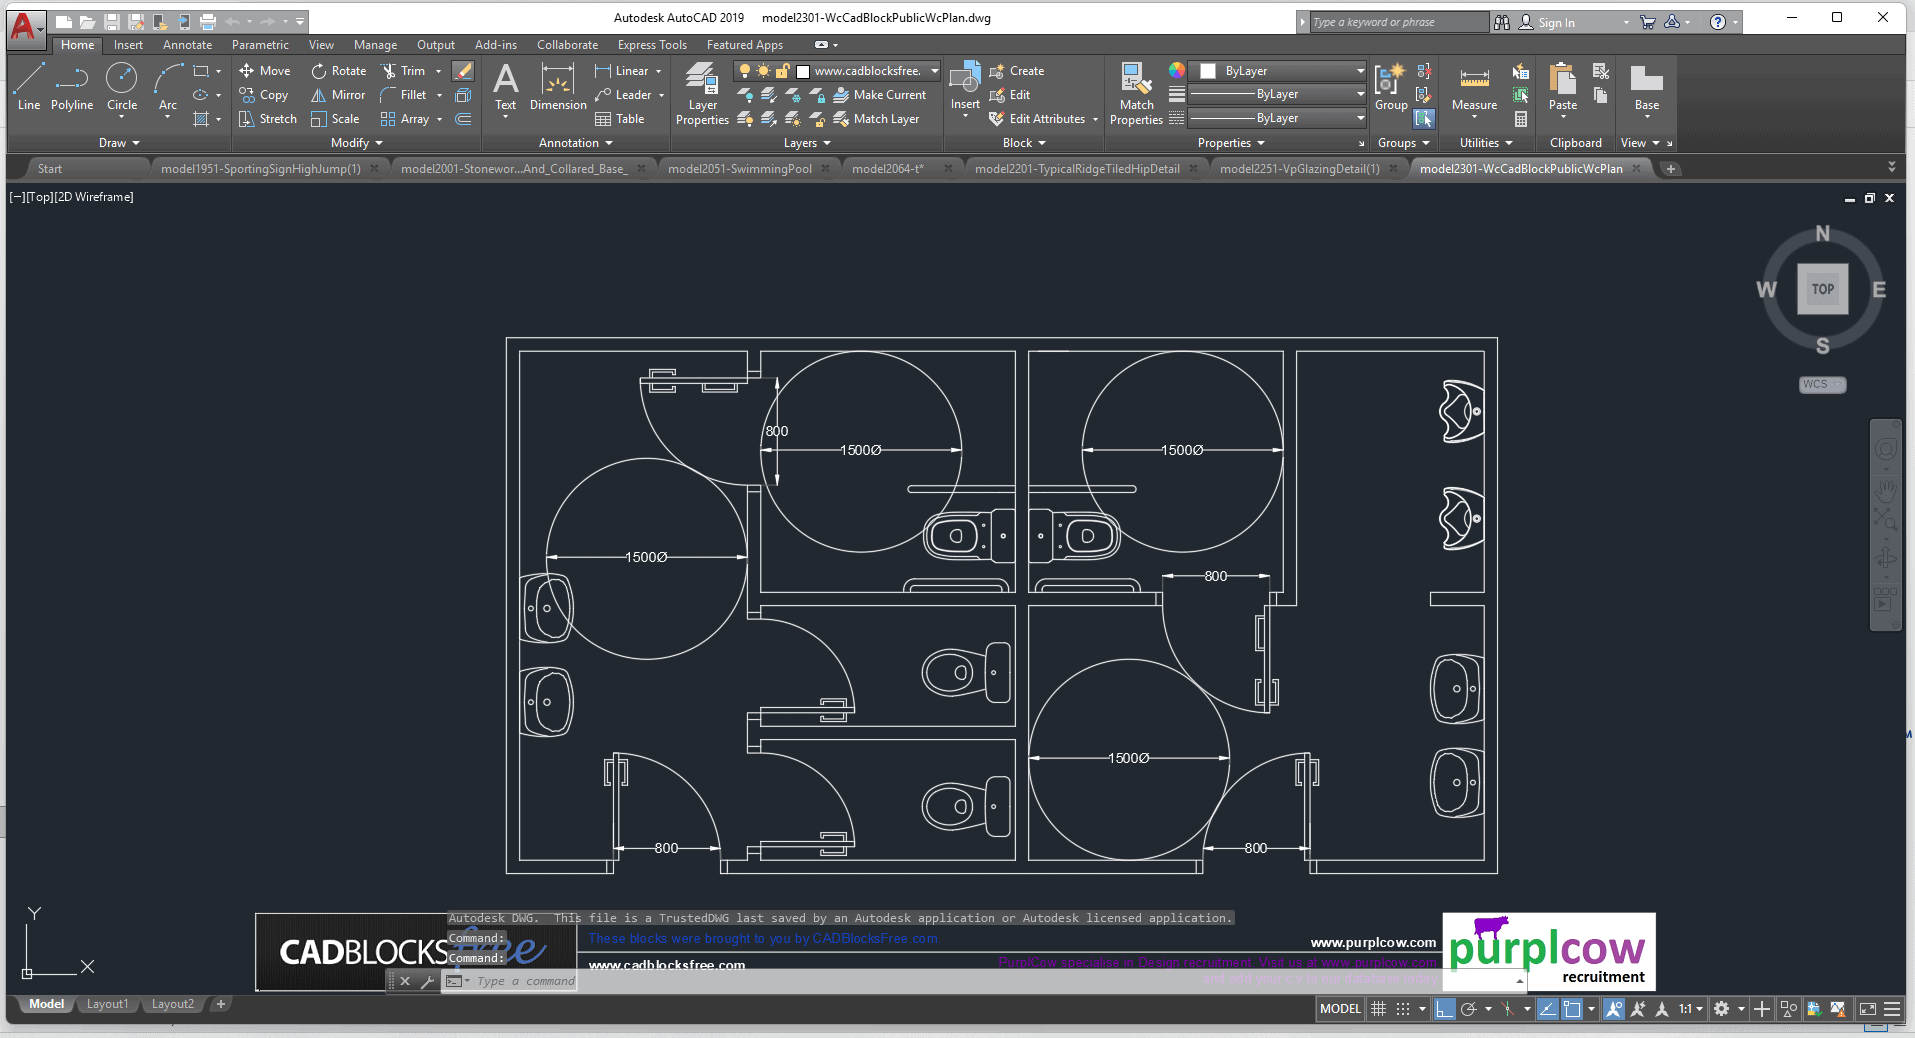Switch to the Layout1 tab button
The width and height of the screenshot is (1915, 1038).
click(107, 1004)
